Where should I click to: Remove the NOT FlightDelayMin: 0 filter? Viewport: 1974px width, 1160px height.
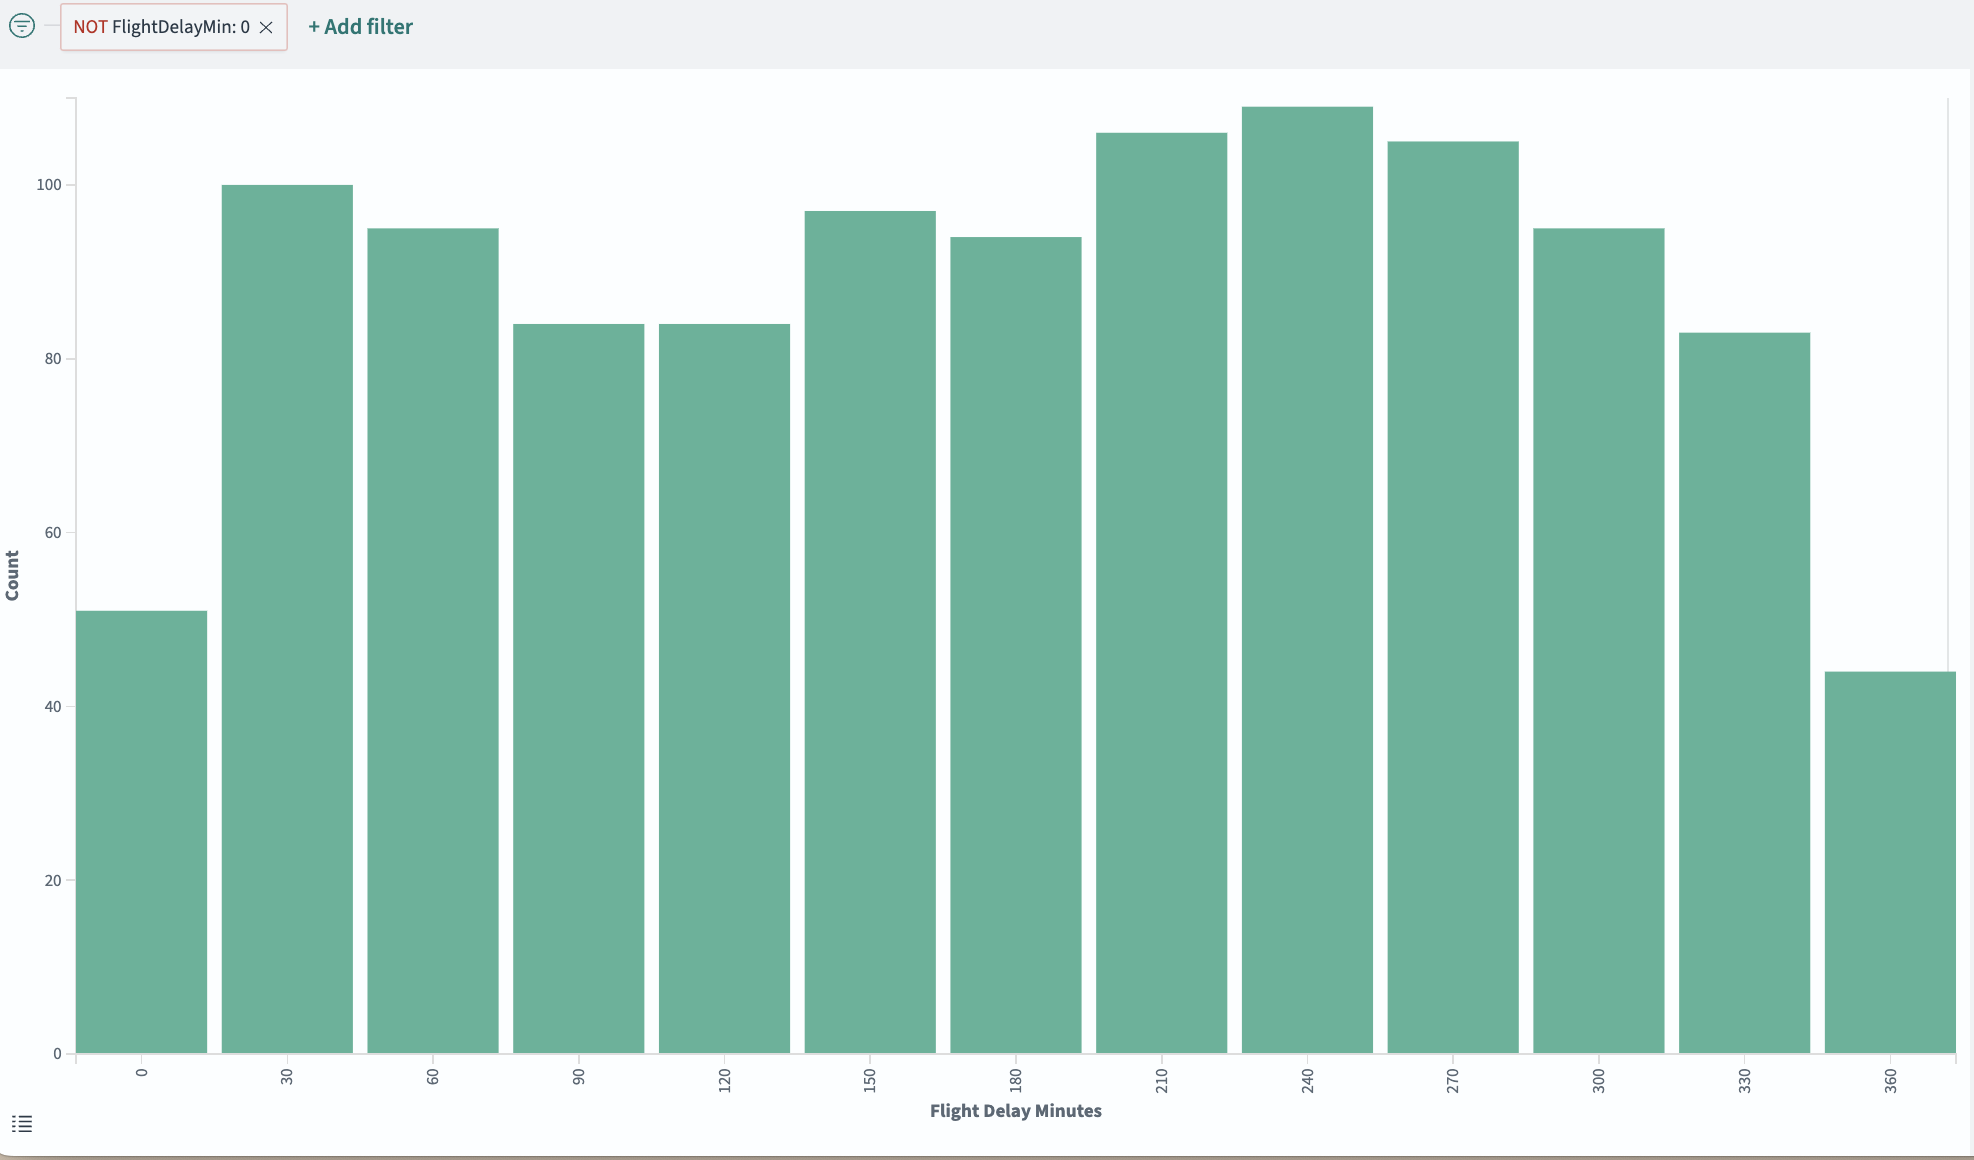point(266,27)
